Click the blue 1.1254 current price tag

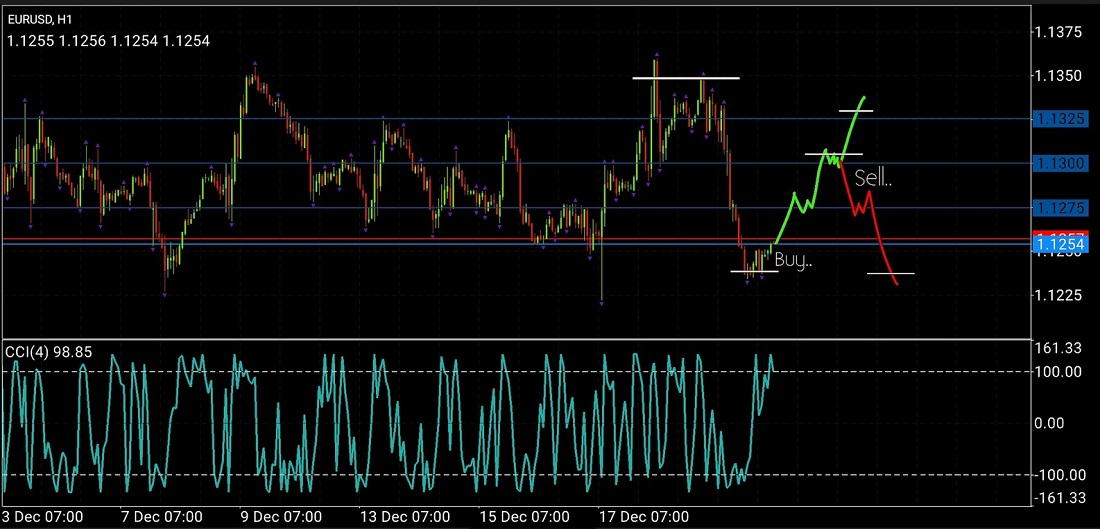(x=1060, y=244)
